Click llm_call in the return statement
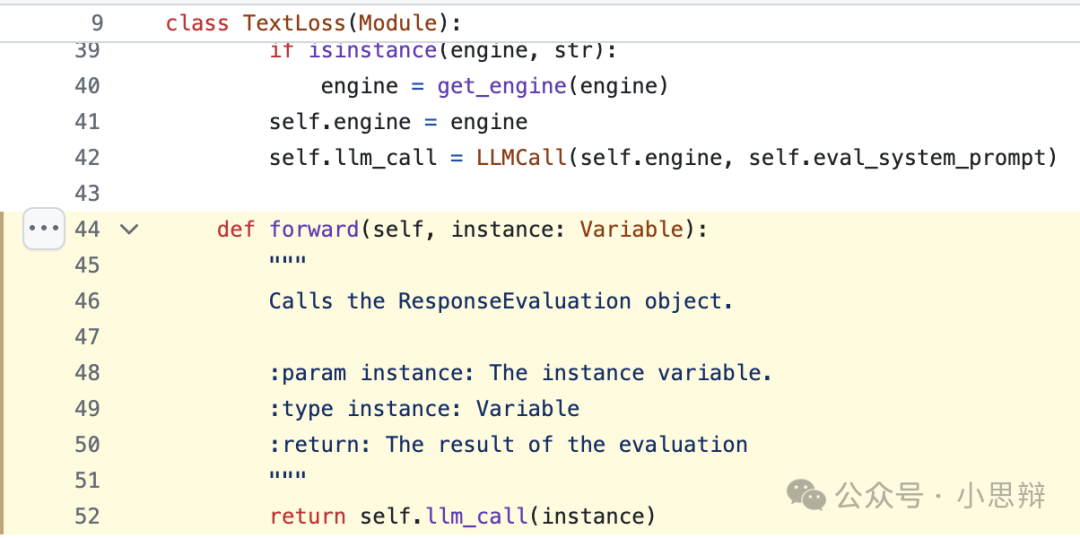 (x=477, y=516)
